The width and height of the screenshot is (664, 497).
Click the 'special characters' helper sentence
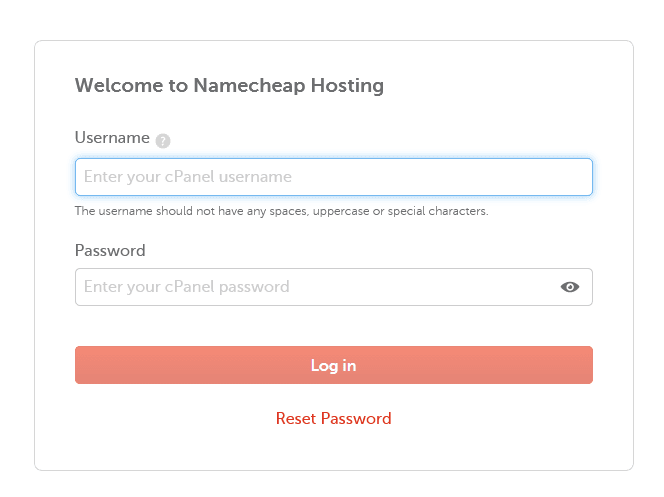click(x=282, y=211)
